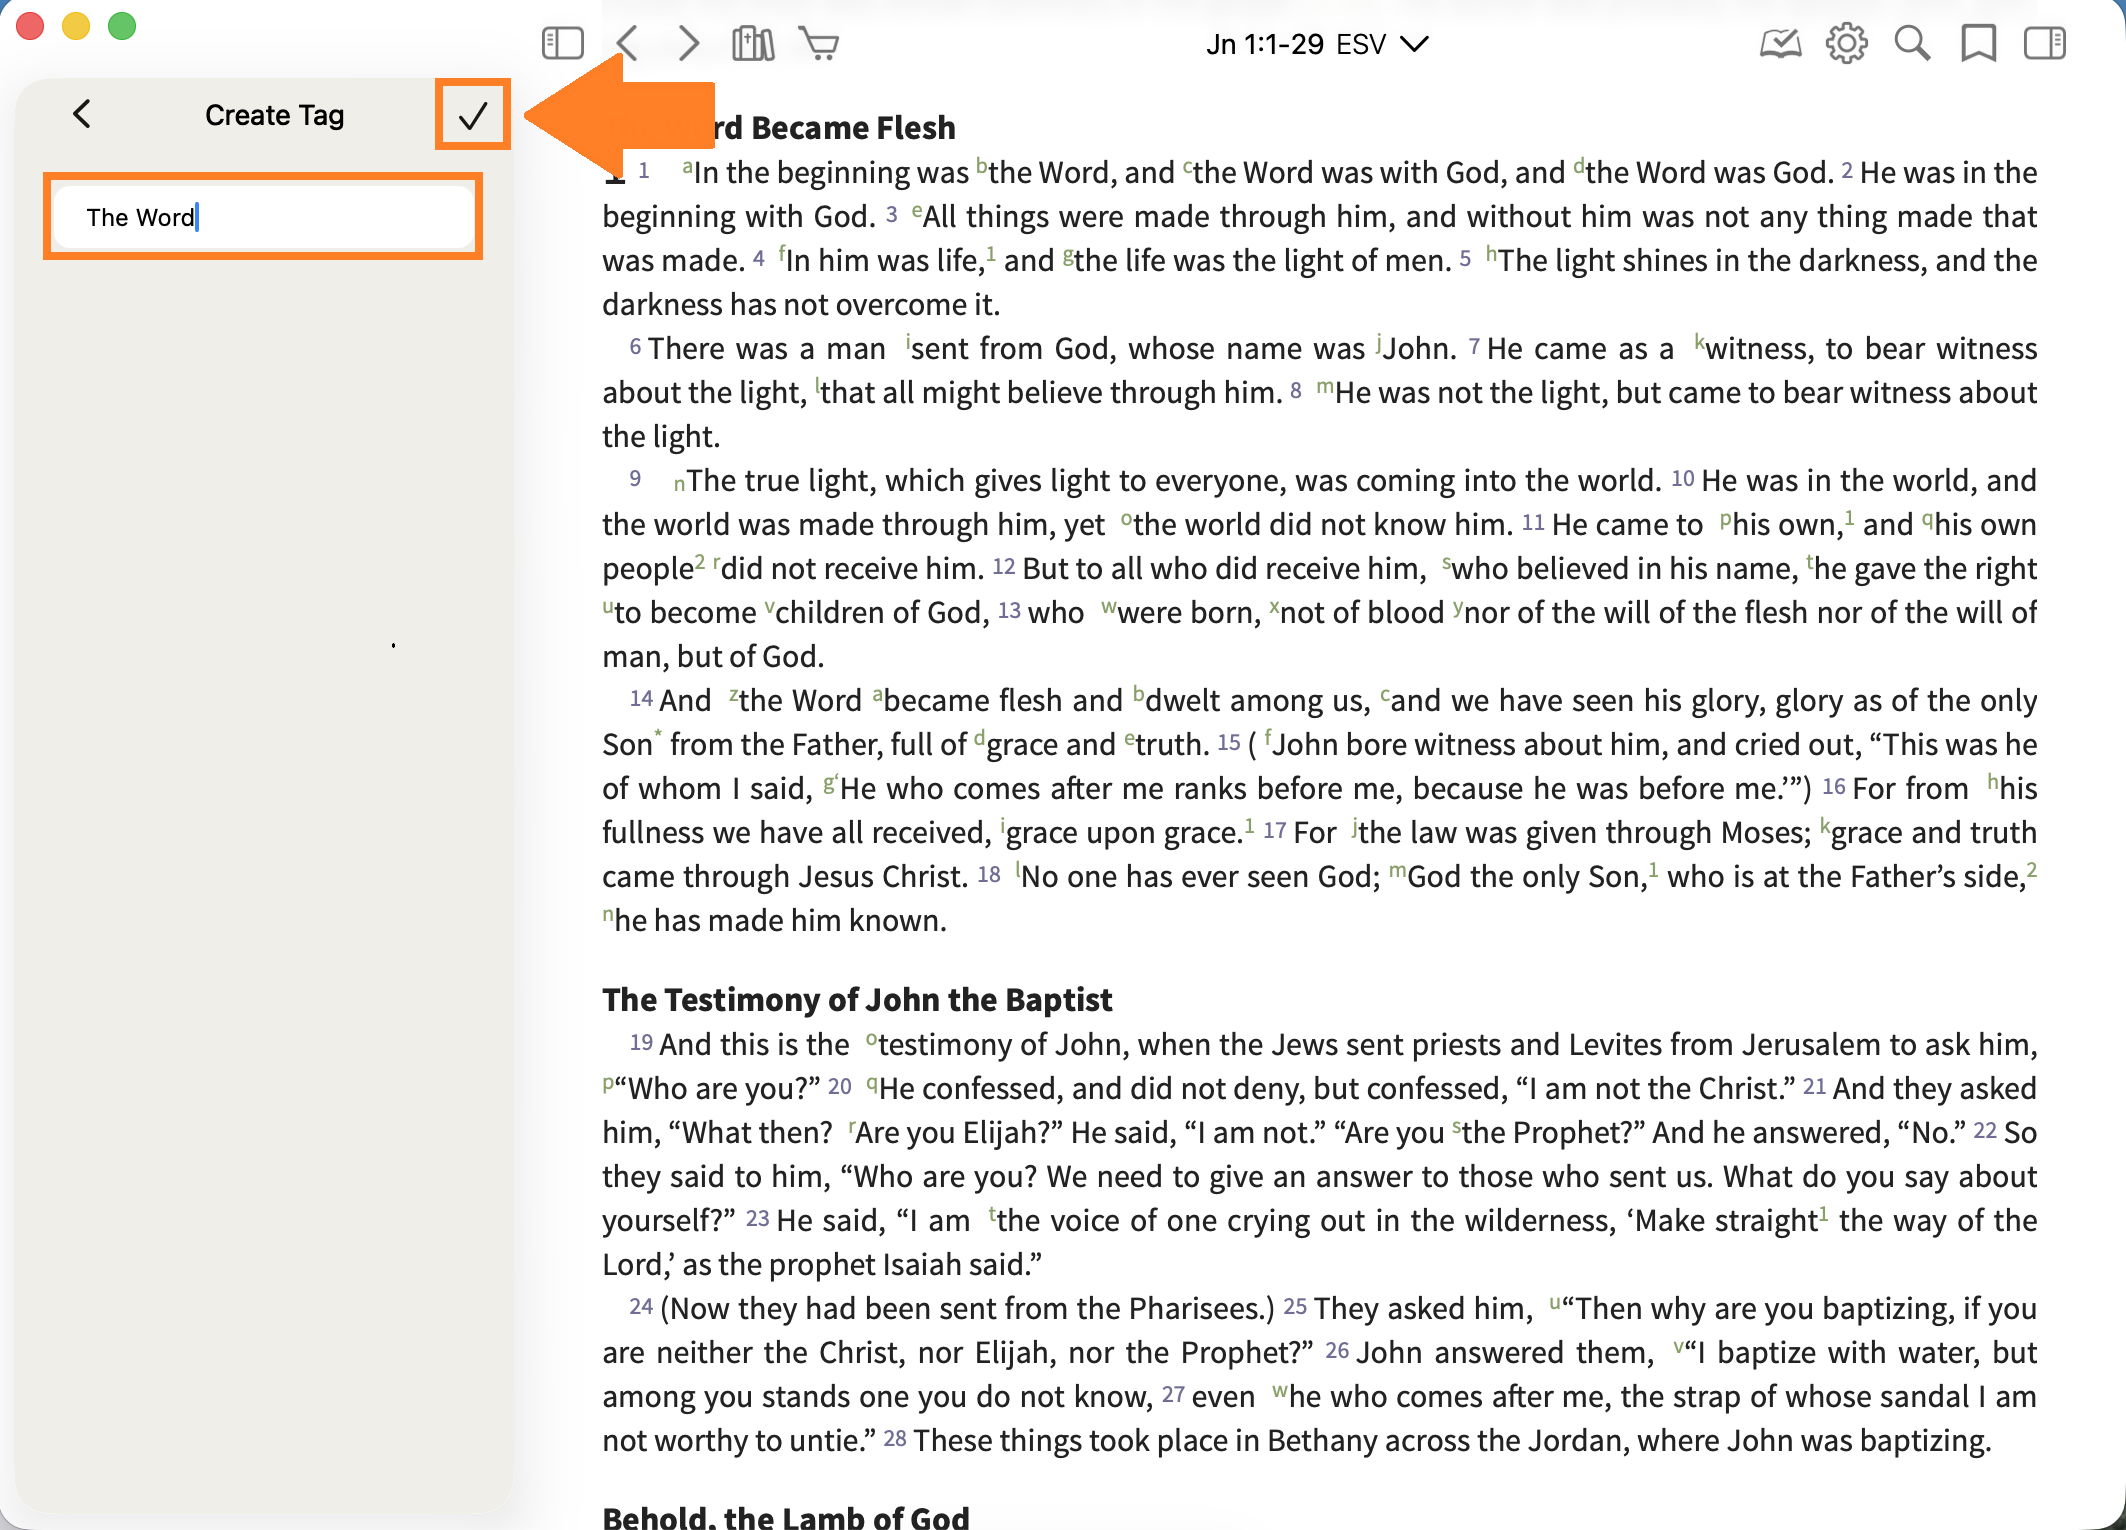Click verse number 28 before These things took place
Viewport: 2126px width, 1530px height.
click(895, 1439)
